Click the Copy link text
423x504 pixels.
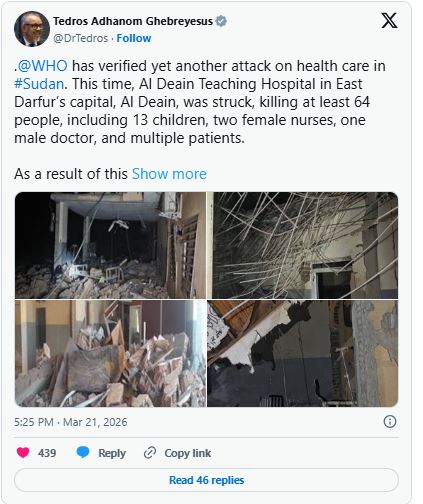coord(188,453)
